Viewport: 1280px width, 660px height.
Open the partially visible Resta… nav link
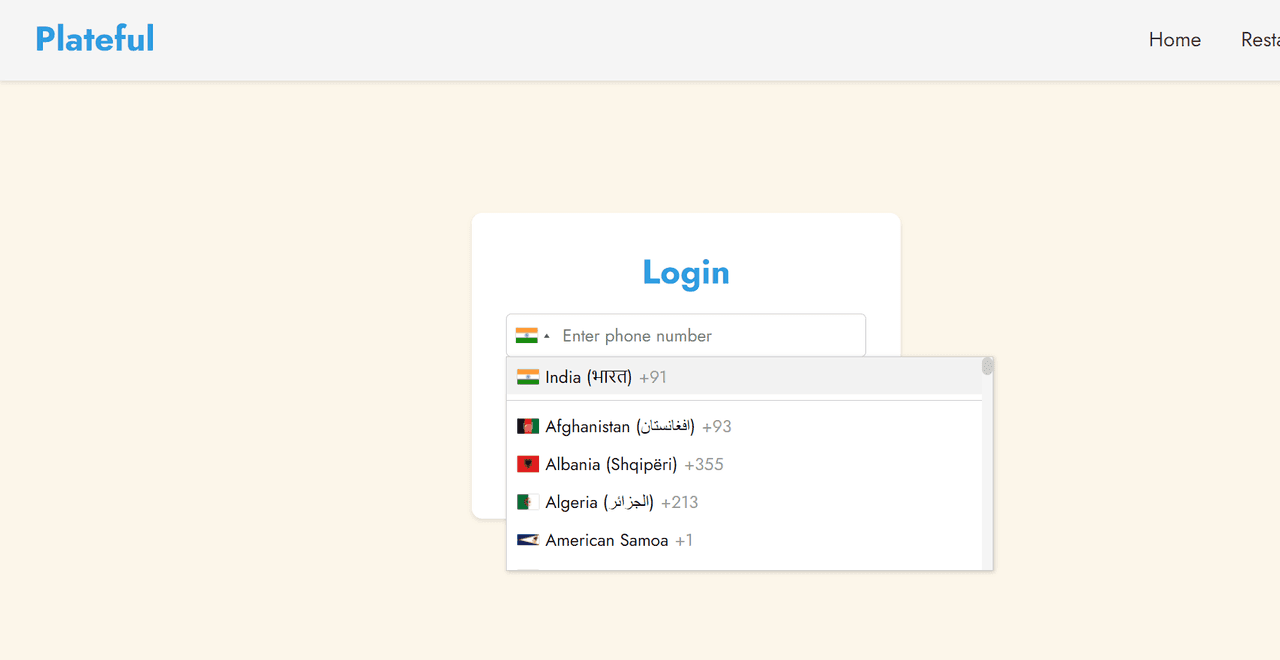tap(1260, 40)
